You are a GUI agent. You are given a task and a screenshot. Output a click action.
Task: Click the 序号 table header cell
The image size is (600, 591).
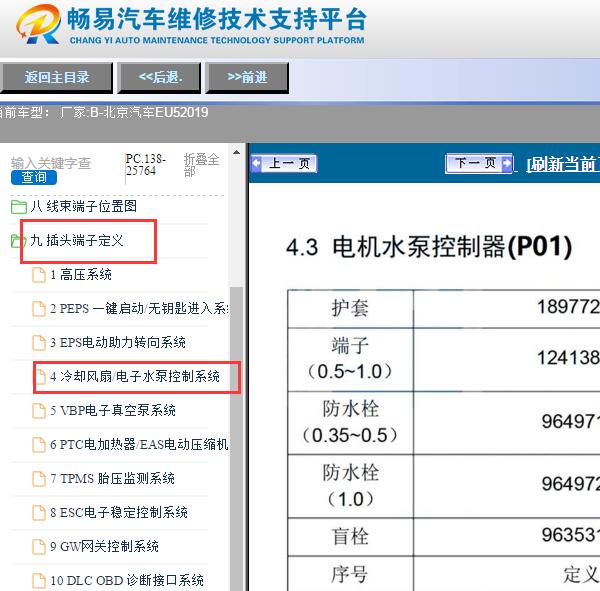point(351,574)
